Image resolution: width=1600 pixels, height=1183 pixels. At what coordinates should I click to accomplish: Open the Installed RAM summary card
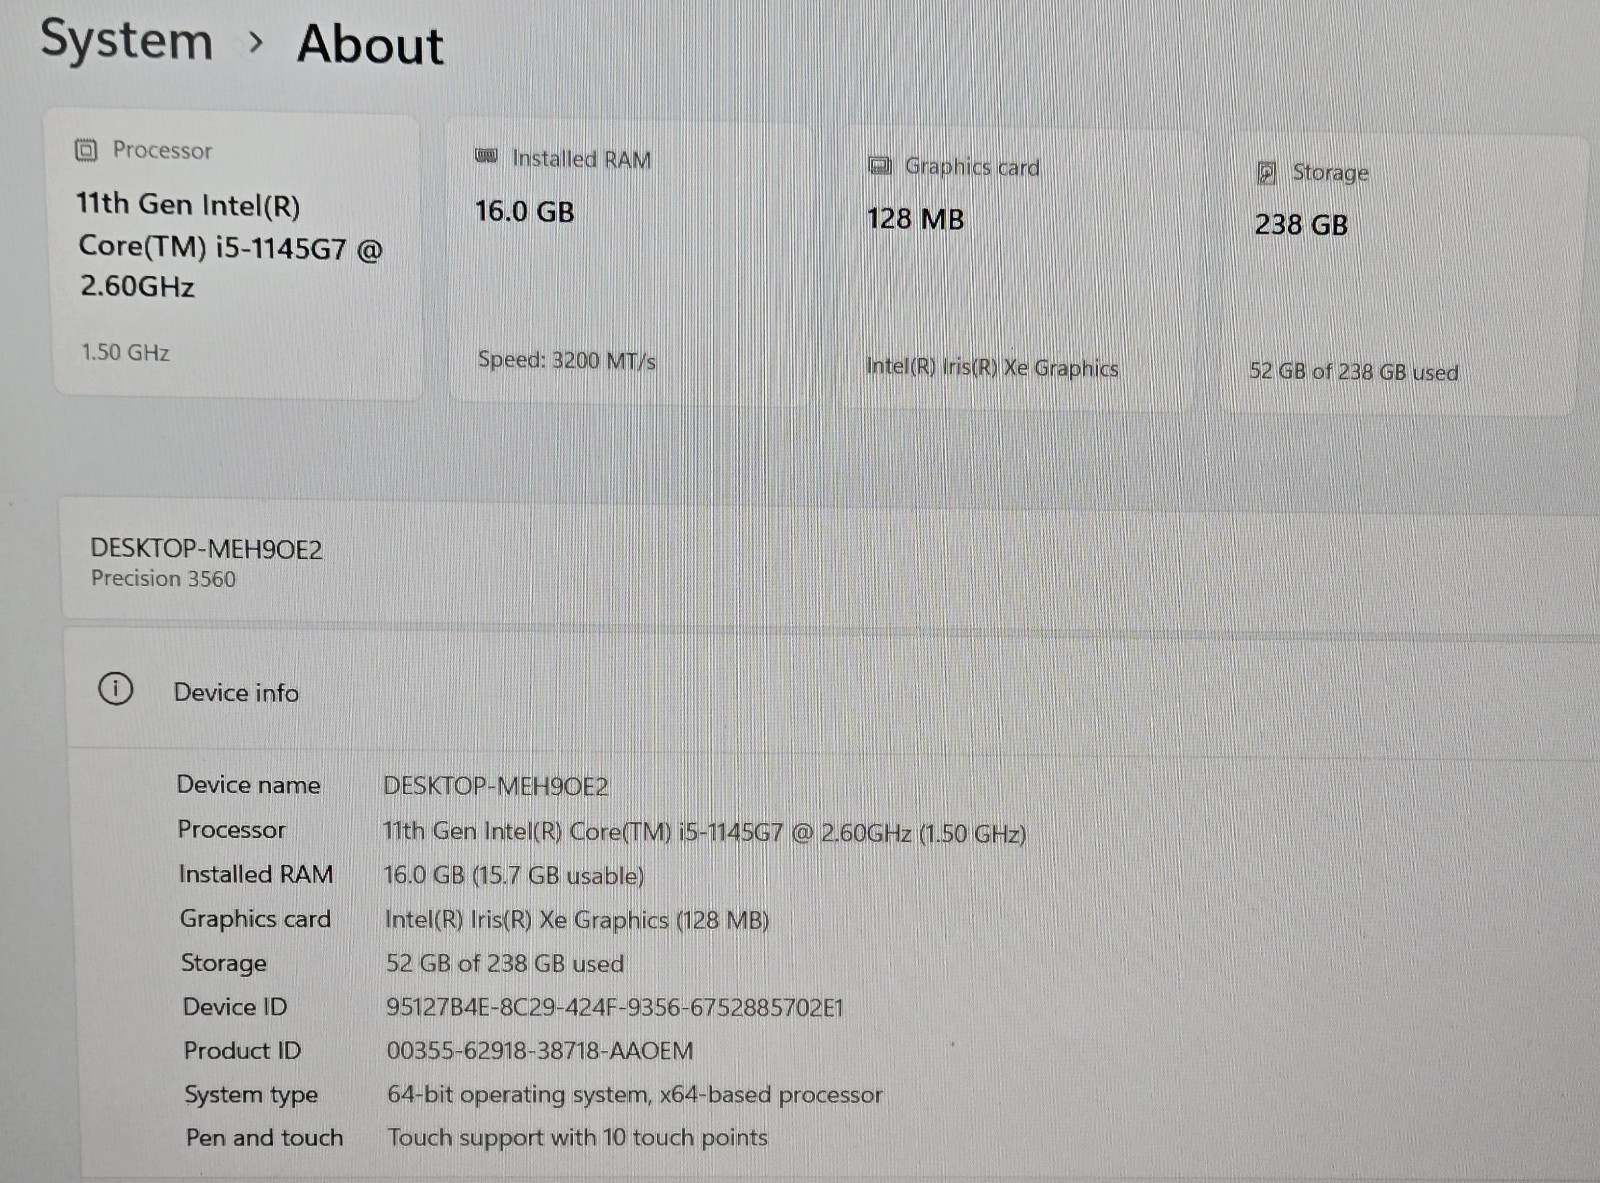628,262
